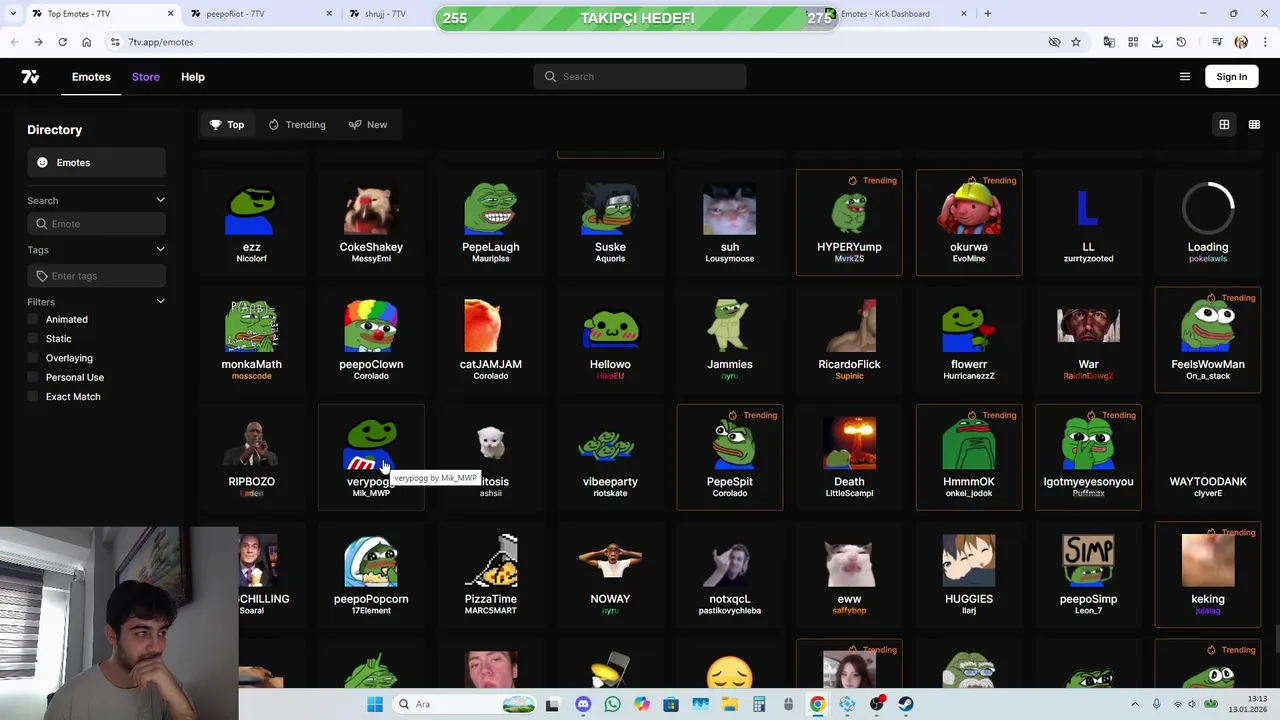Open Chrome history icon
Screen dimensions: 1280x720
pos(1181,42)
